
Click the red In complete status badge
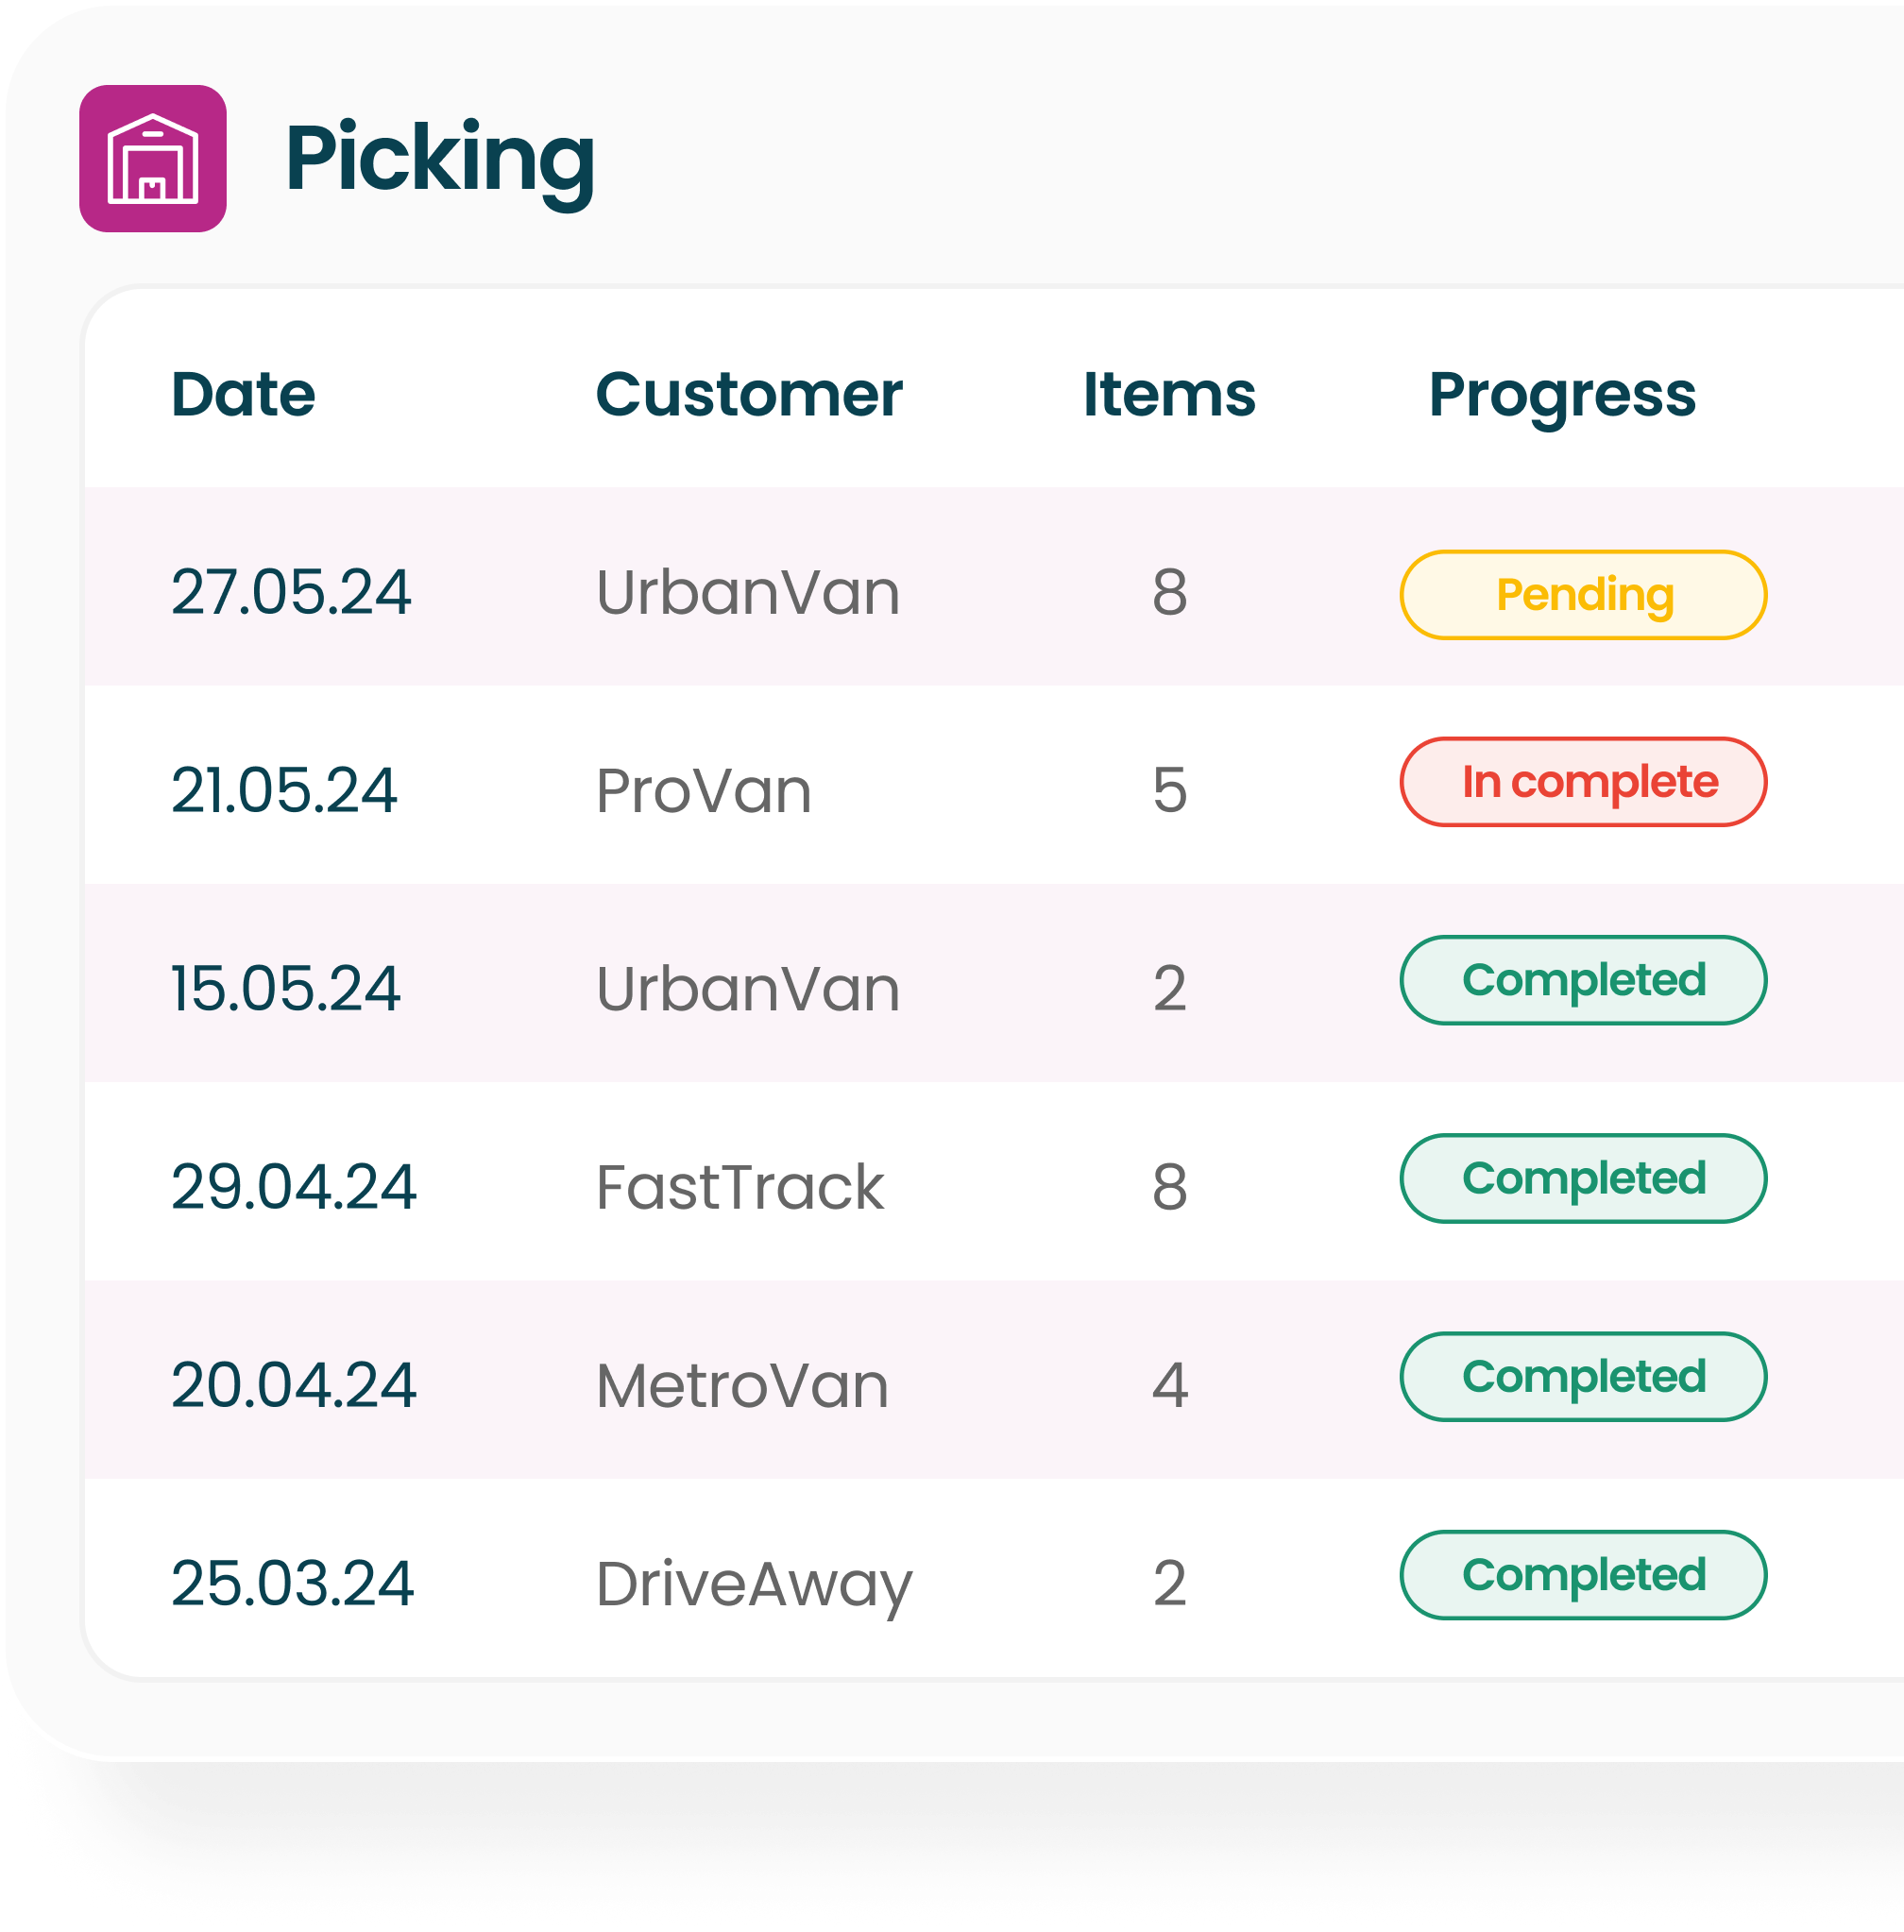[x=1583, y=782]
